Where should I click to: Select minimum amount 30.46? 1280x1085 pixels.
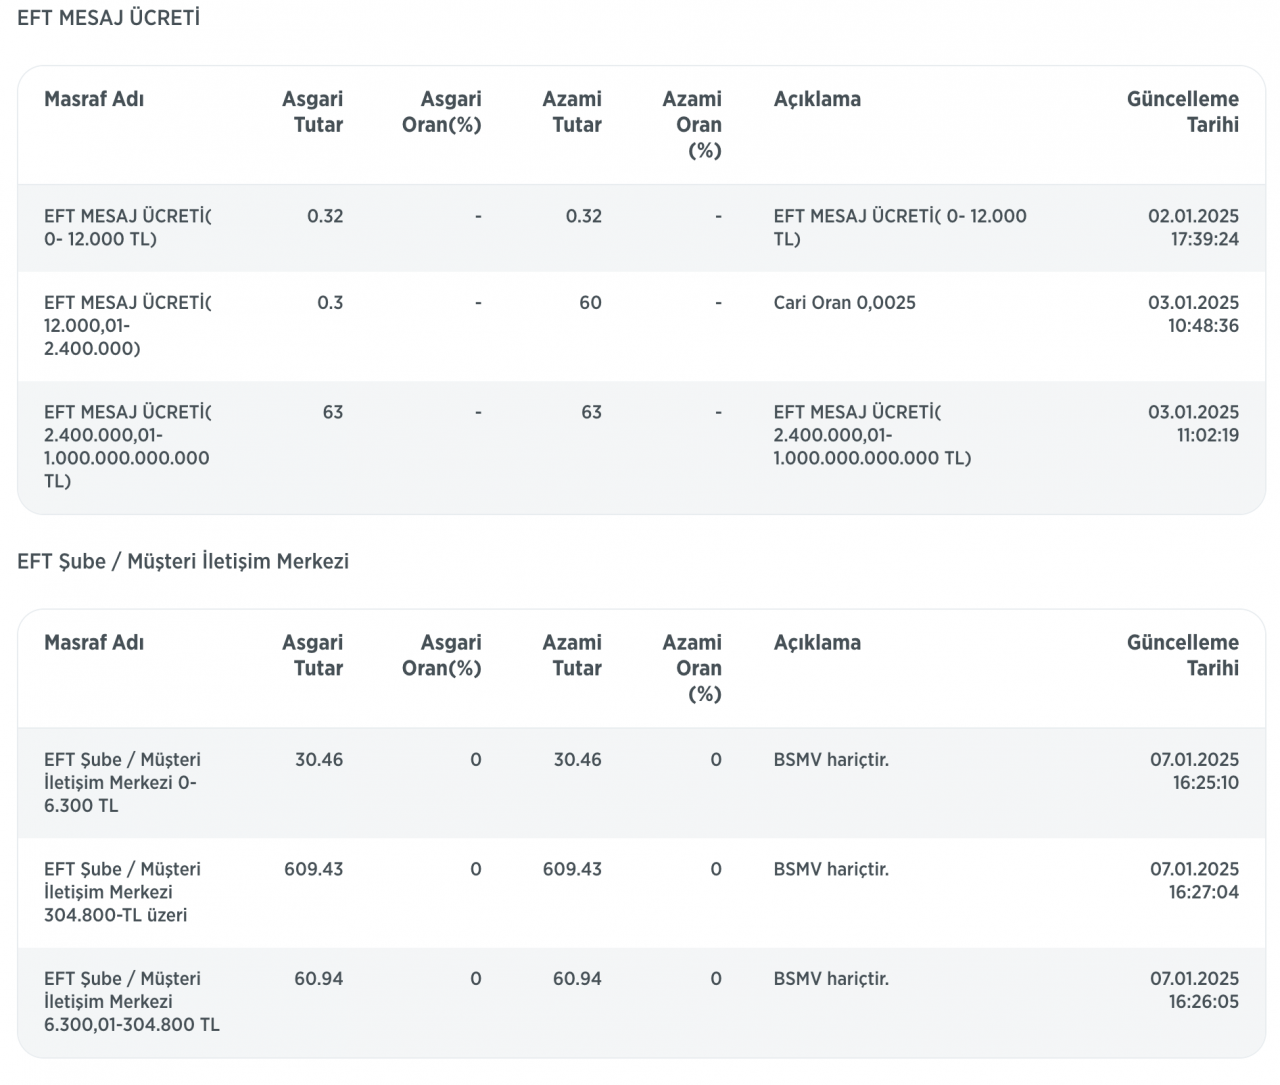pos(319,759)
